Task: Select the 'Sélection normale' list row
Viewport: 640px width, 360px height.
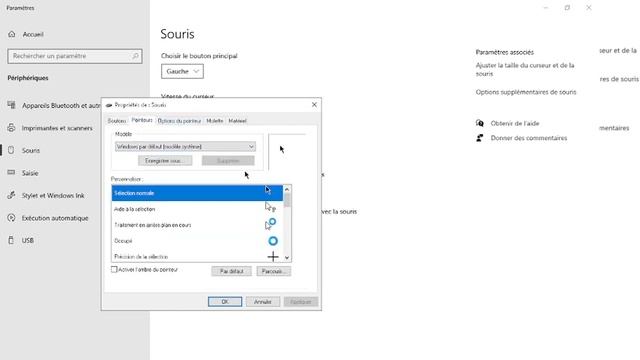Action: click(197, 193)
